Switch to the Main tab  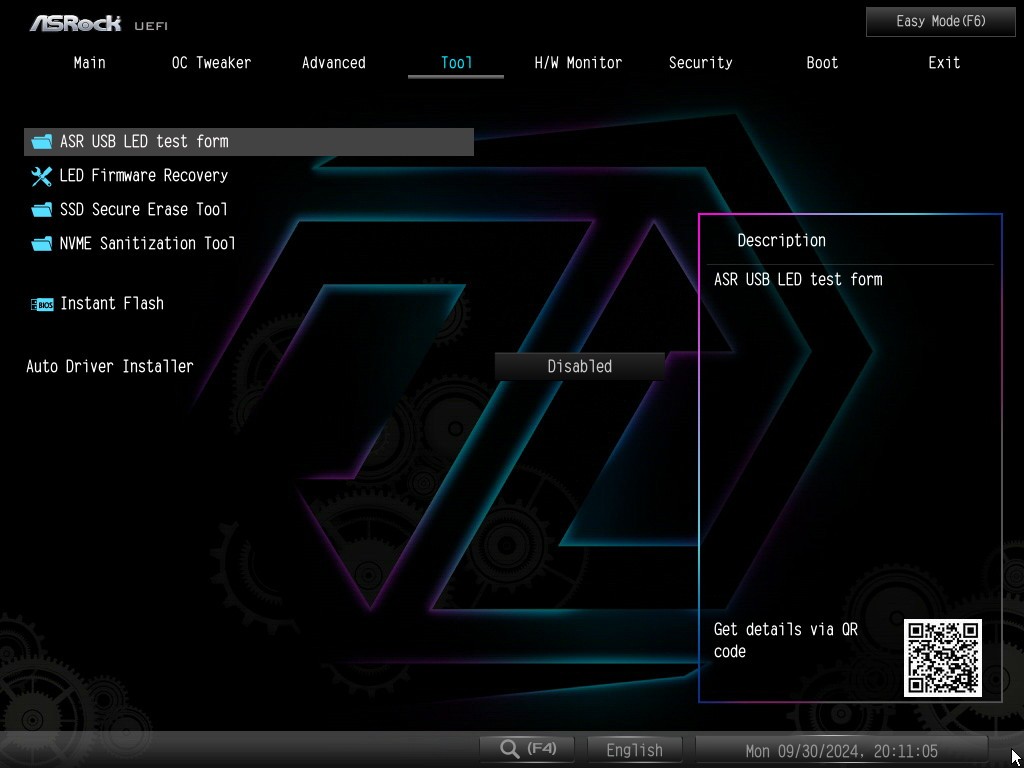[89, 63]
